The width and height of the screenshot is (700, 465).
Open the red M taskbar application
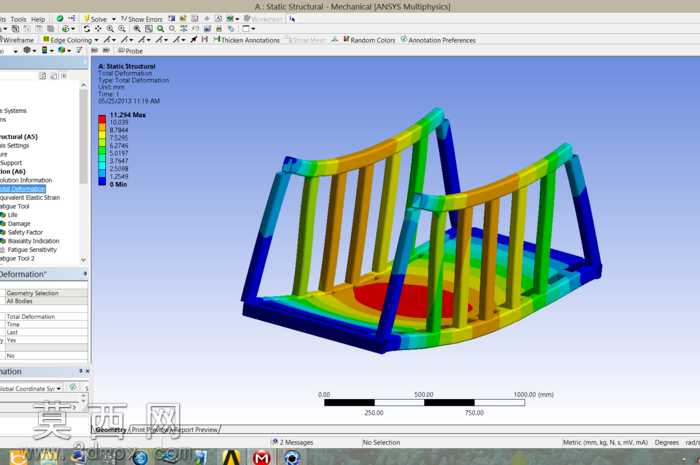(x=261, y=457)
